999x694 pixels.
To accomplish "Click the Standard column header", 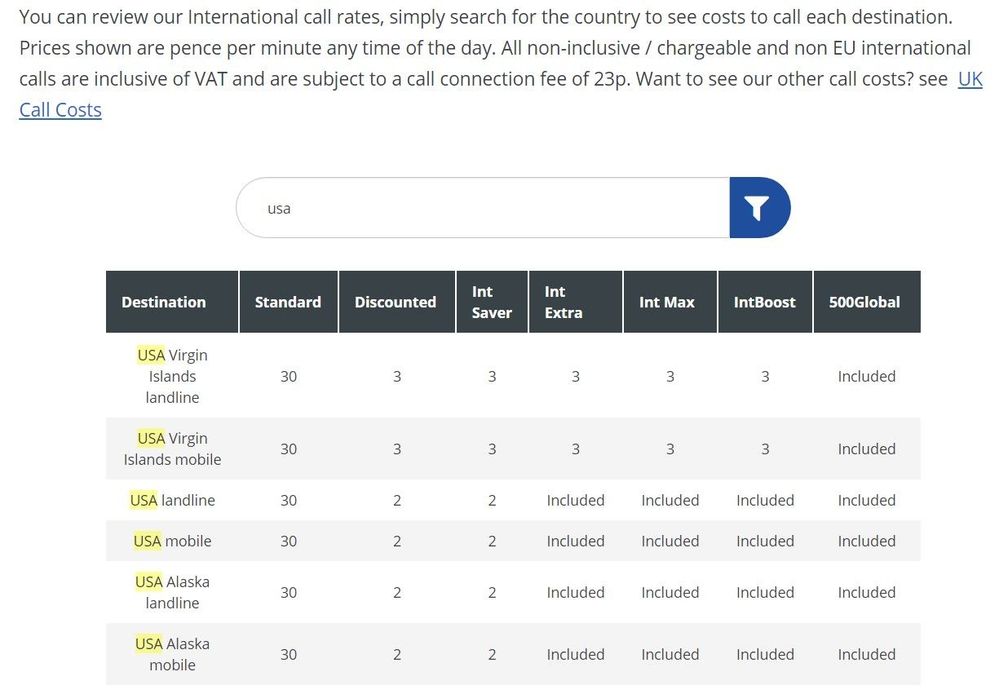I will (288, 302).
